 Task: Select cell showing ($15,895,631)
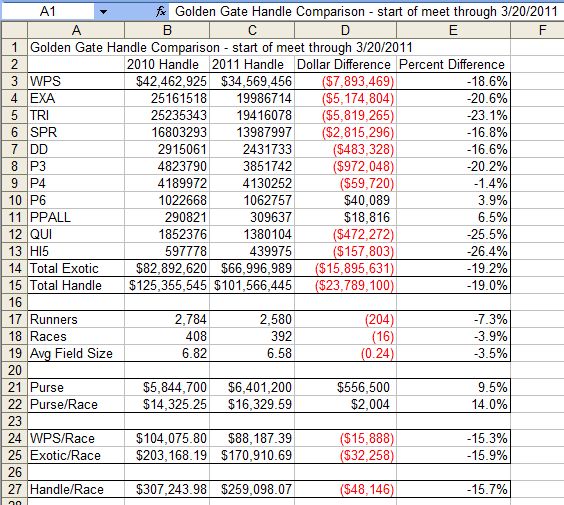[x=345, y=268]
